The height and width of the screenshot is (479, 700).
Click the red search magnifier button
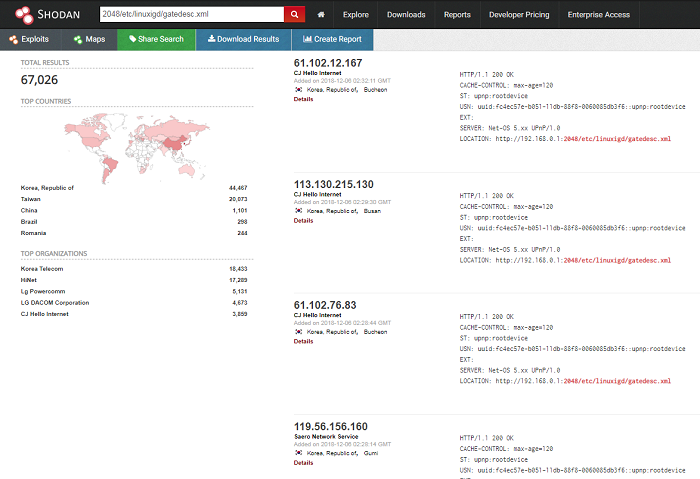[x=295, y=14]
